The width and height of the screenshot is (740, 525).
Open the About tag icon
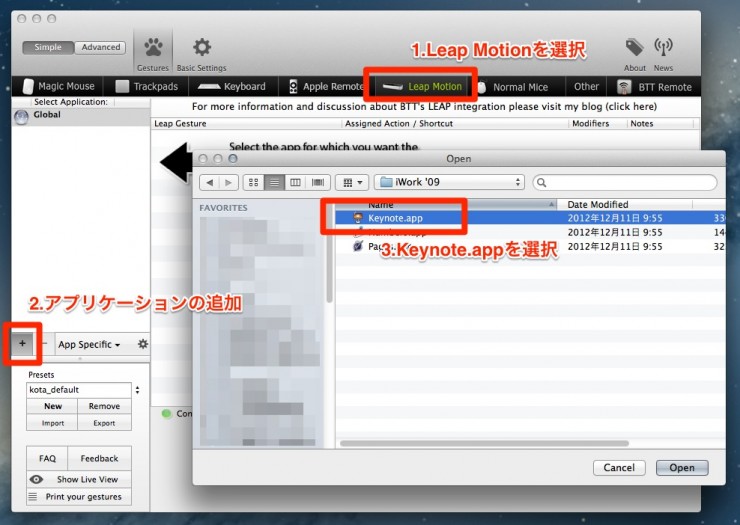(634, 53)
